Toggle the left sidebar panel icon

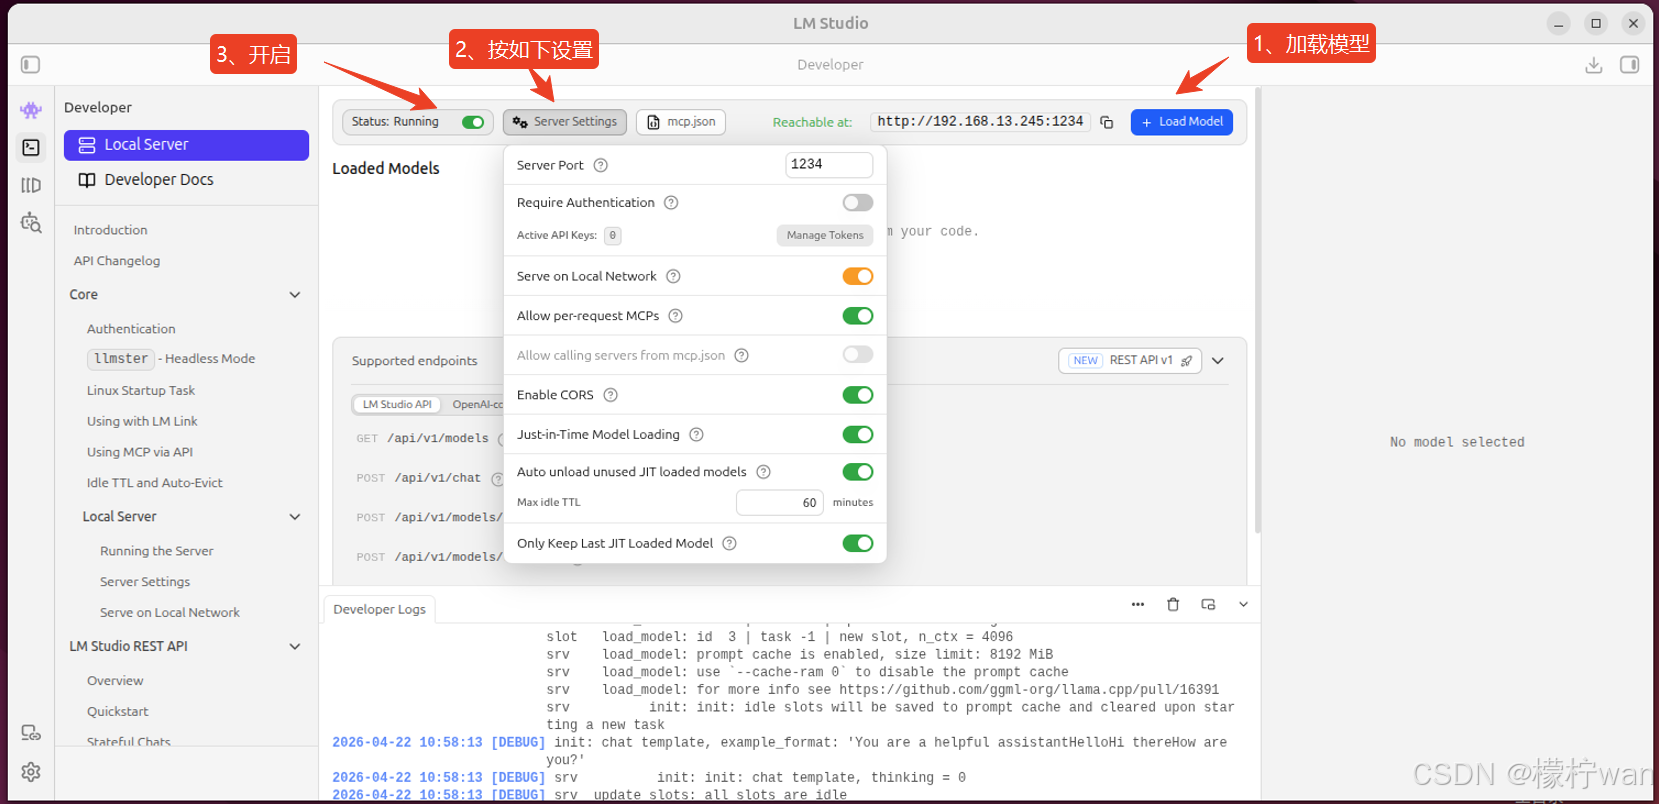pos(31,65)
